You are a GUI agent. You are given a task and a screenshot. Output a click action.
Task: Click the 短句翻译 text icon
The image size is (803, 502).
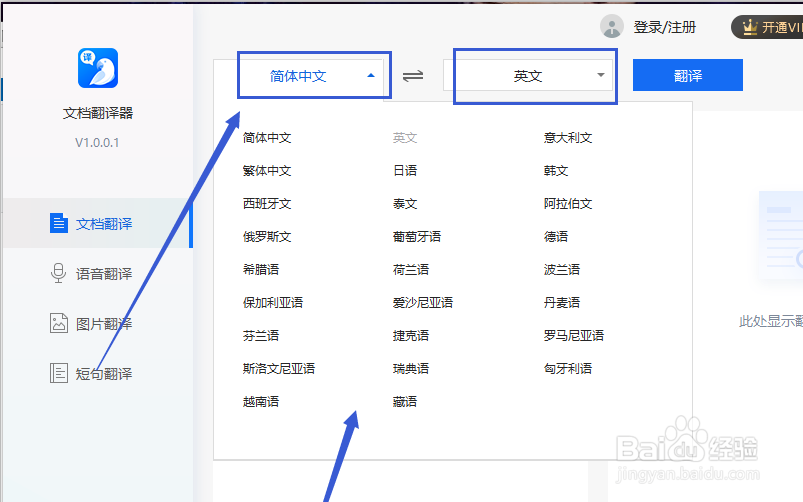pyautogui.click(x=59, y=373)
